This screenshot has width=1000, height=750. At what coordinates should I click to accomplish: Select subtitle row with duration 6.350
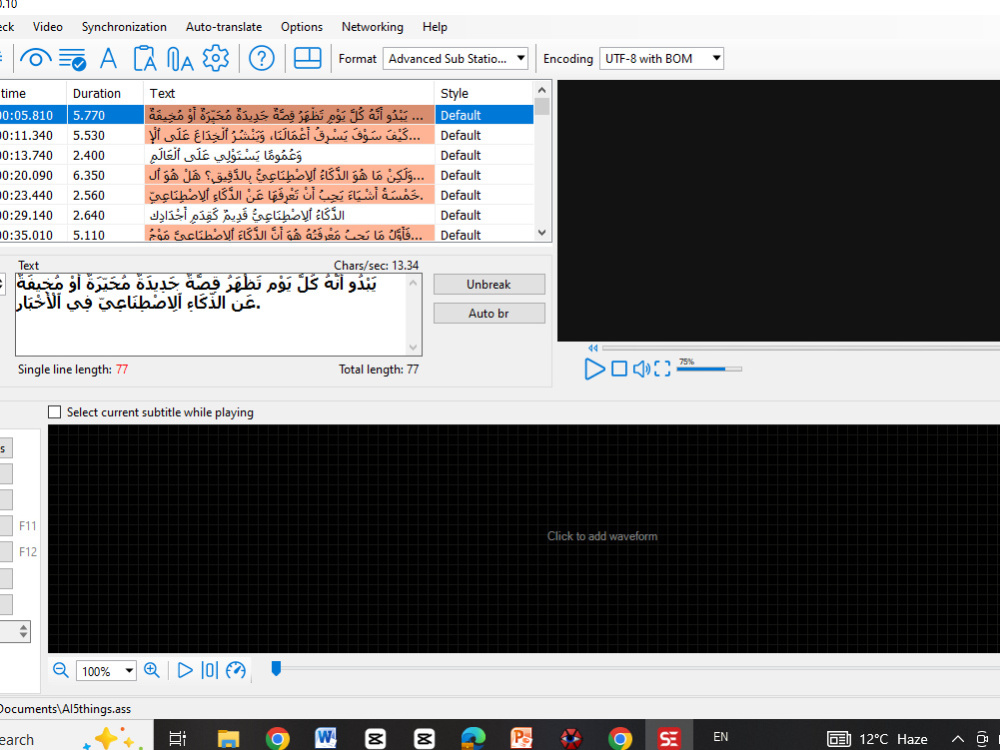(x=267, y=175)
